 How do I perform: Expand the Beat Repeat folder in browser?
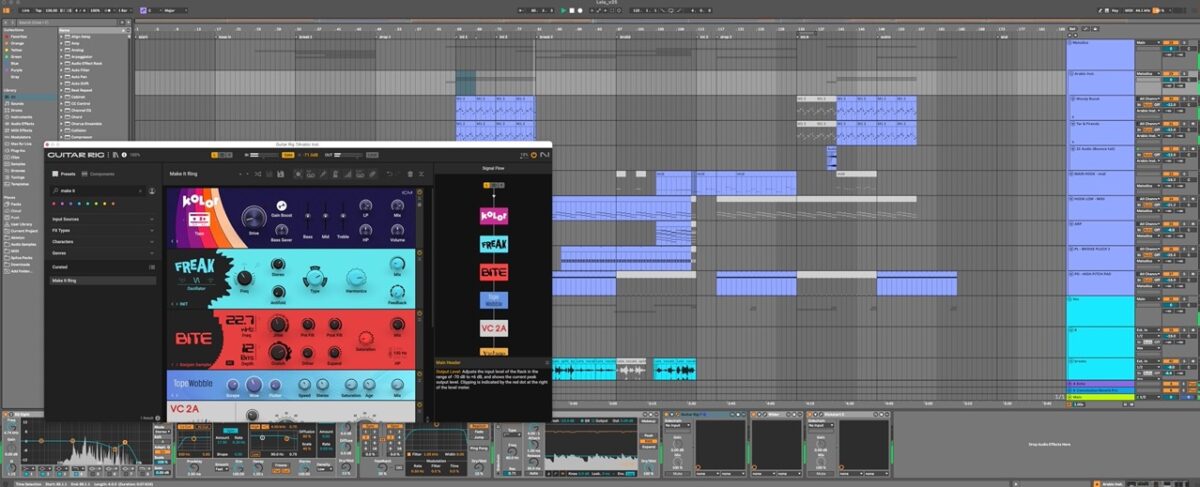[60, 90]
